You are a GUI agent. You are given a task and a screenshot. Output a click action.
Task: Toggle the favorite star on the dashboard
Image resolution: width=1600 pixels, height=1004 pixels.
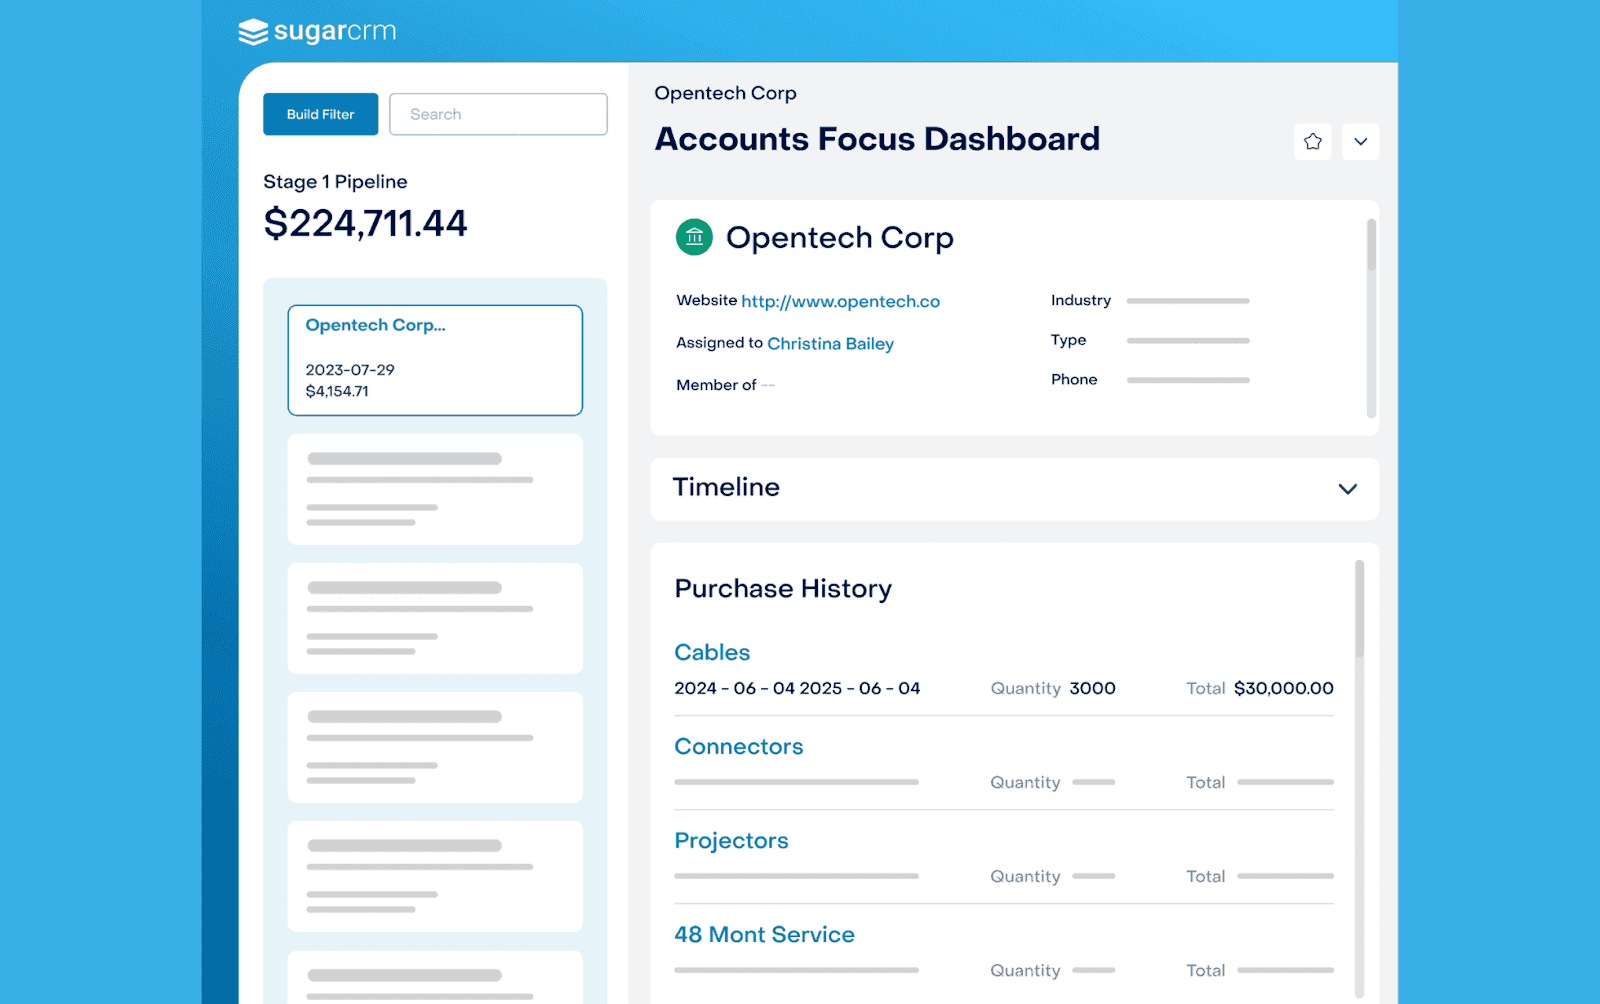1312,141
